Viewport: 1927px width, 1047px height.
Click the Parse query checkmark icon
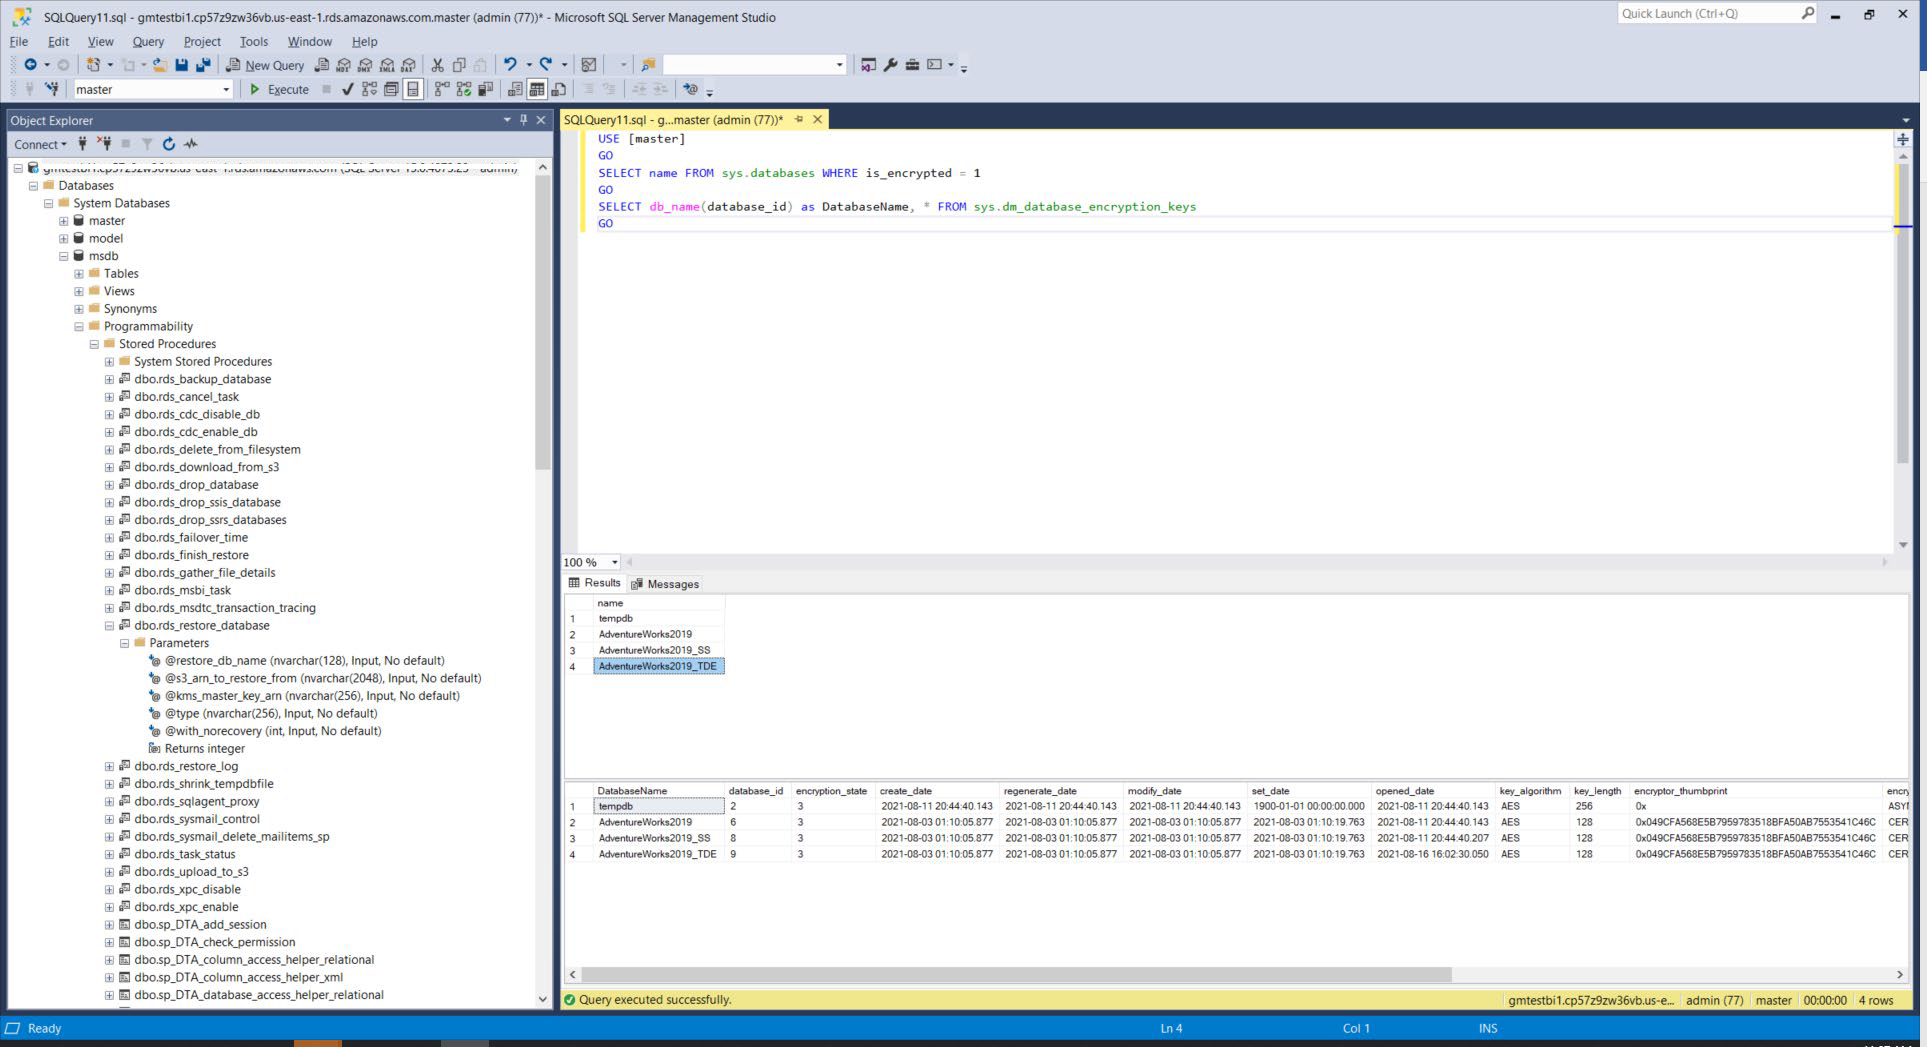[347, 90]
